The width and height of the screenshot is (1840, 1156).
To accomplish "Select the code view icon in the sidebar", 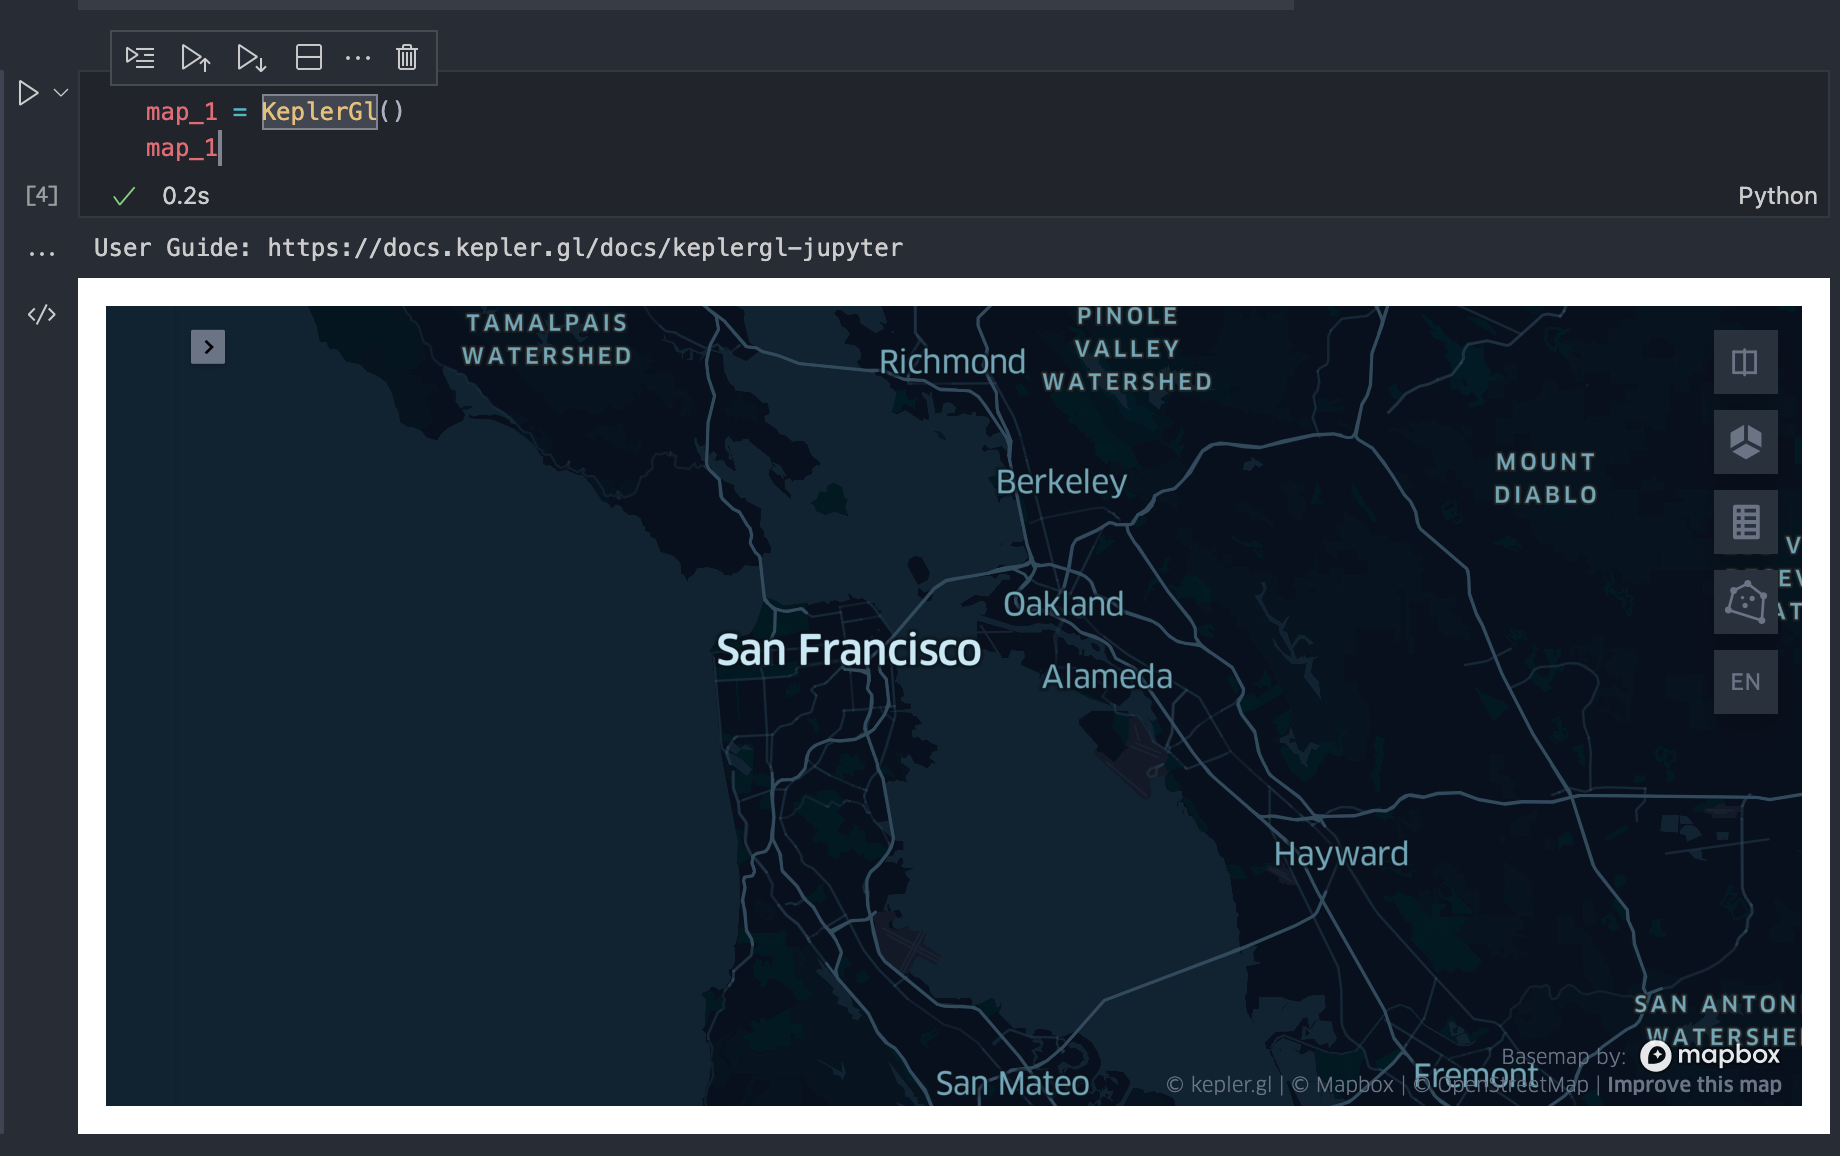I will pyautogui.click(x=41, y=313).
